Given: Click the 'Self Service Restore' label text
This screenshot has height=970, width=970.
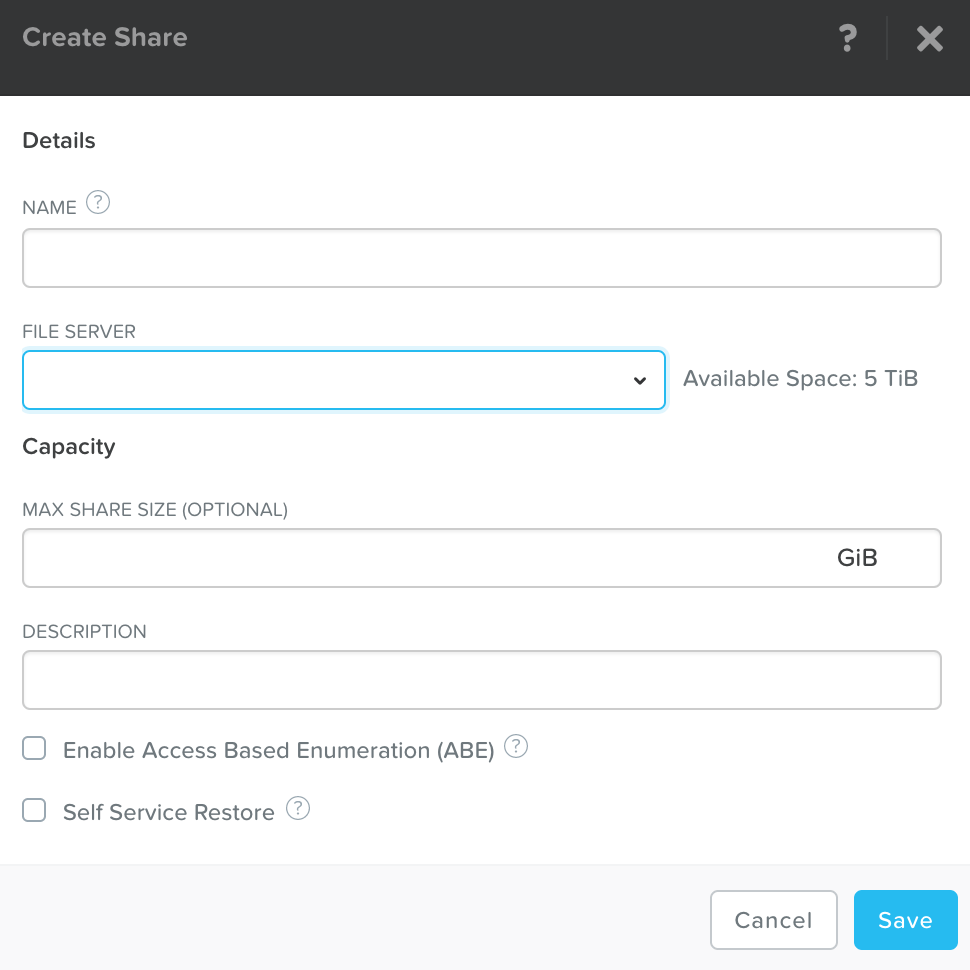Looking at the screenshot, I should pyautogui.click(x=168, y=812).
